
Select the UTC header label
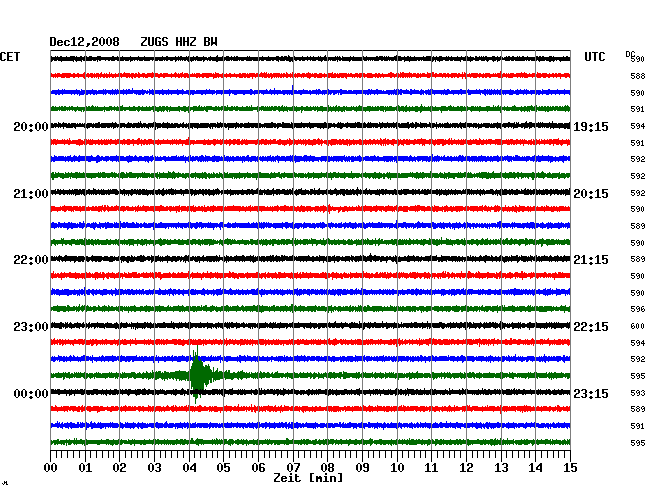click(x=594, y=57)
